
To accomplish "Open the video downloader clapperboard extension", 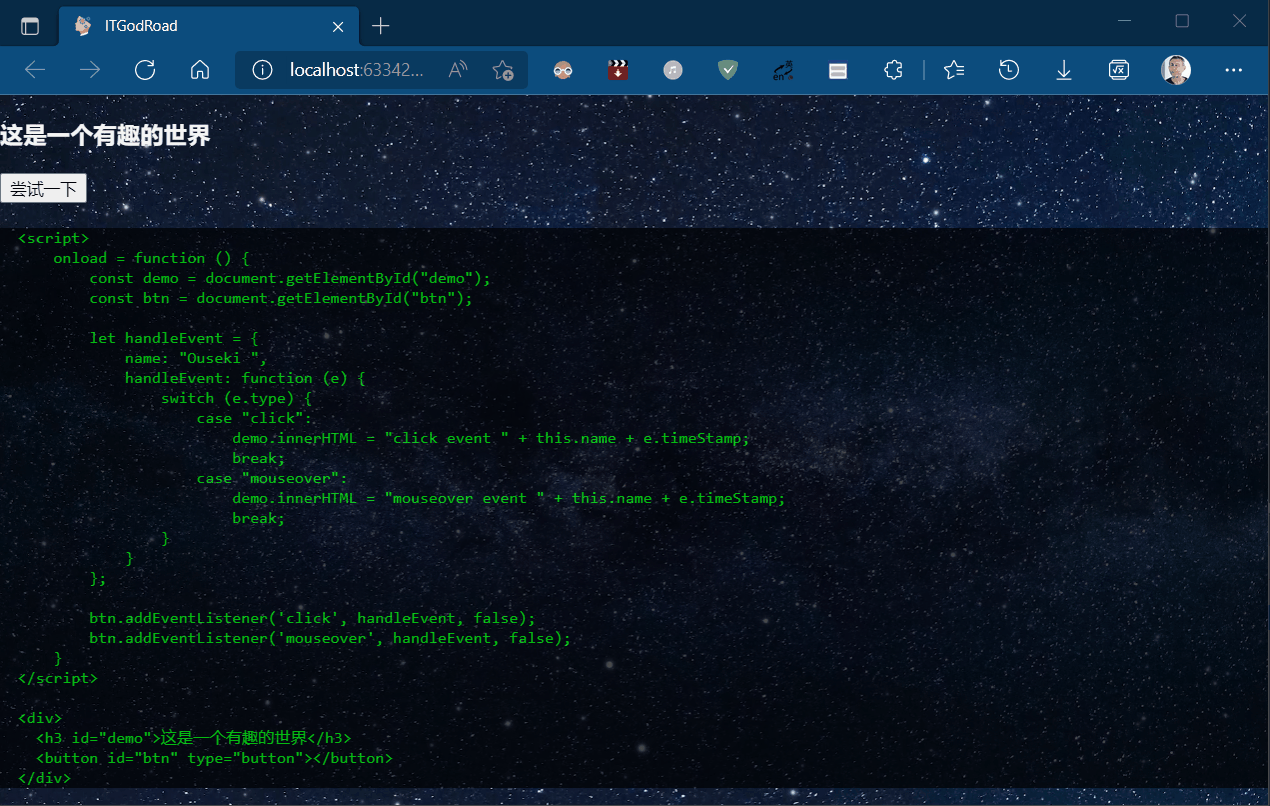I will point(618,70).
